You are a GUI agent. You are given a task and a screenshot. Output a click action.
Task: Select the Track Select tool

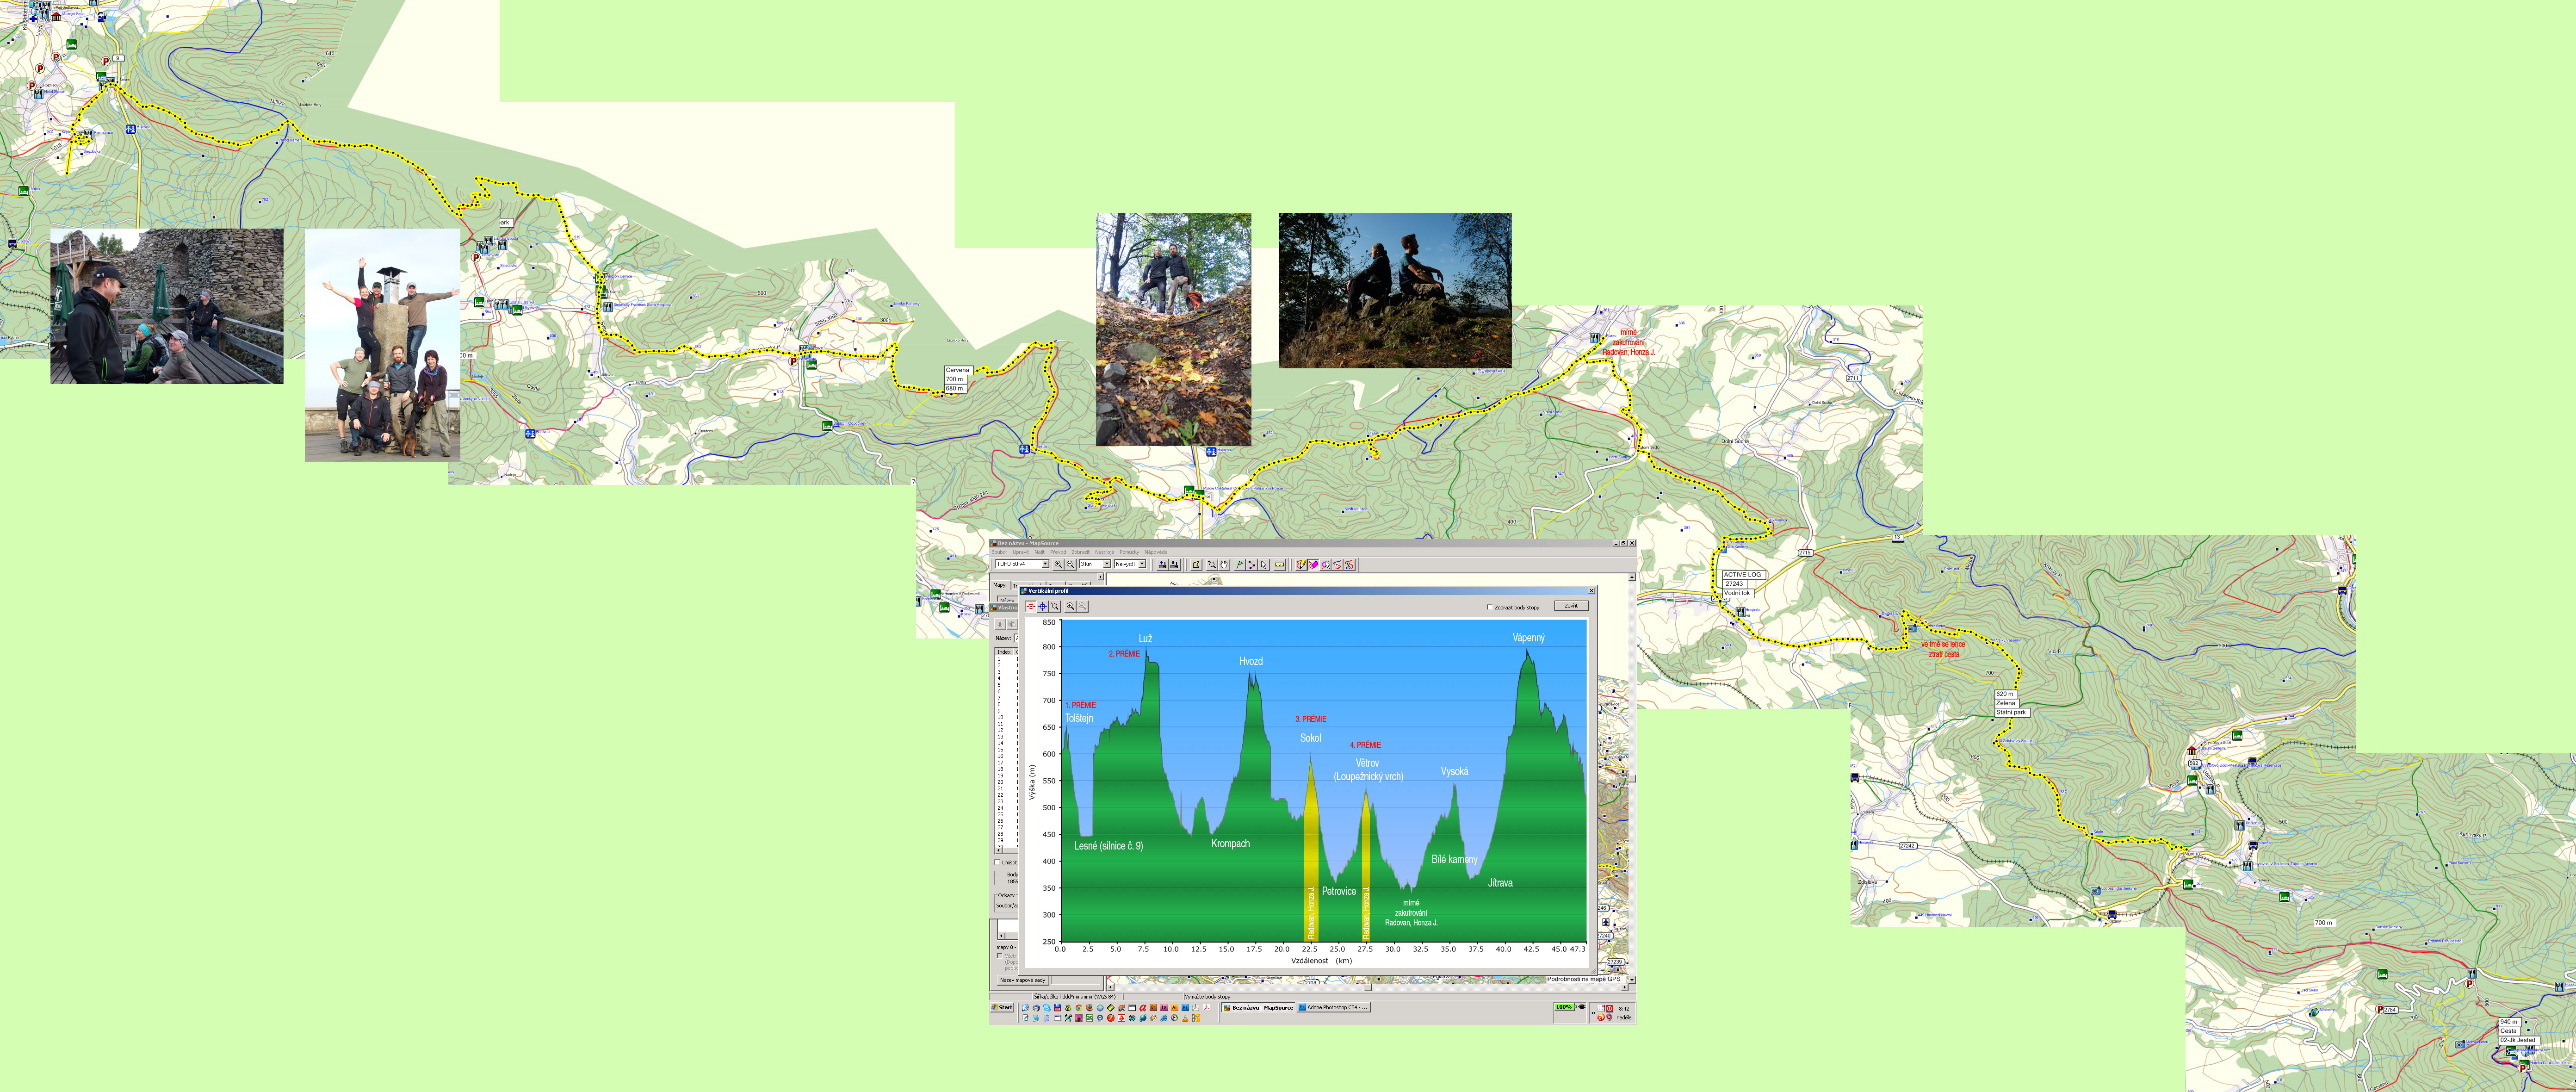coord(1326,565)
